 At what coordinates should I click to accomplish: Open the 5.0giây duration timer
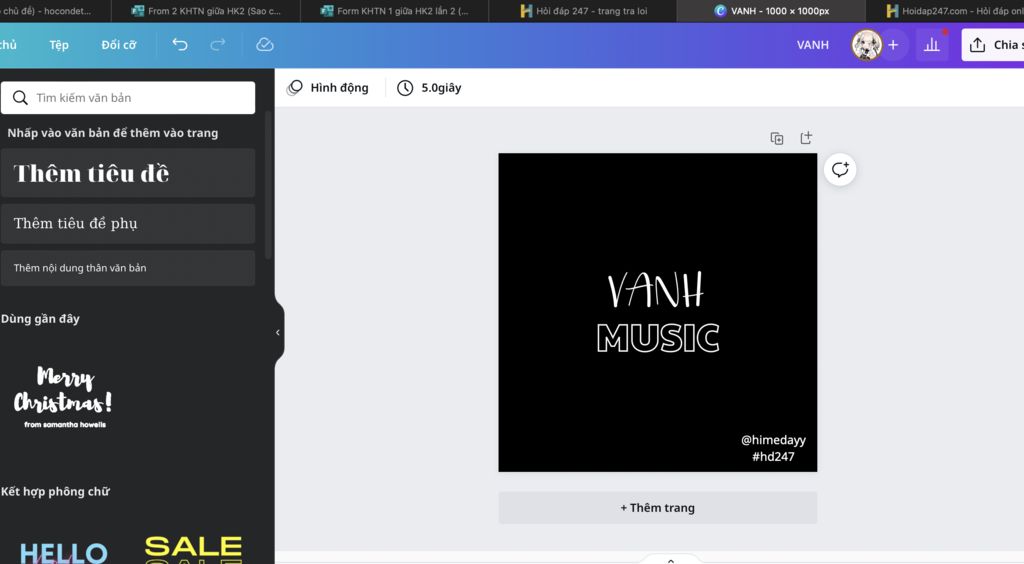click(x=429, y=87)
